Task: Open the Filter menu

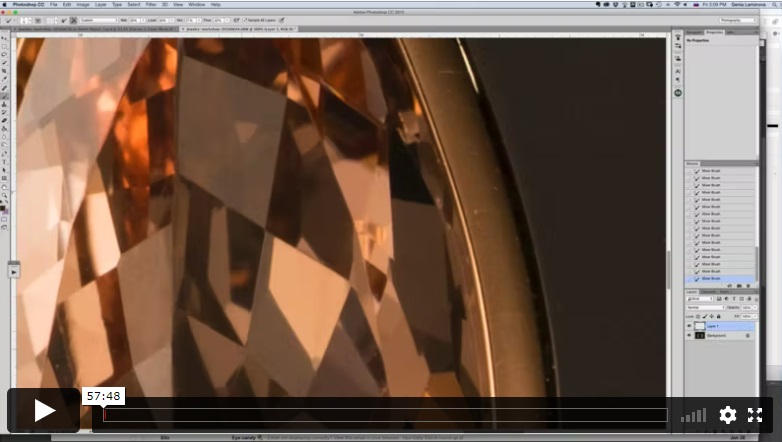Action: click(151, 4)
